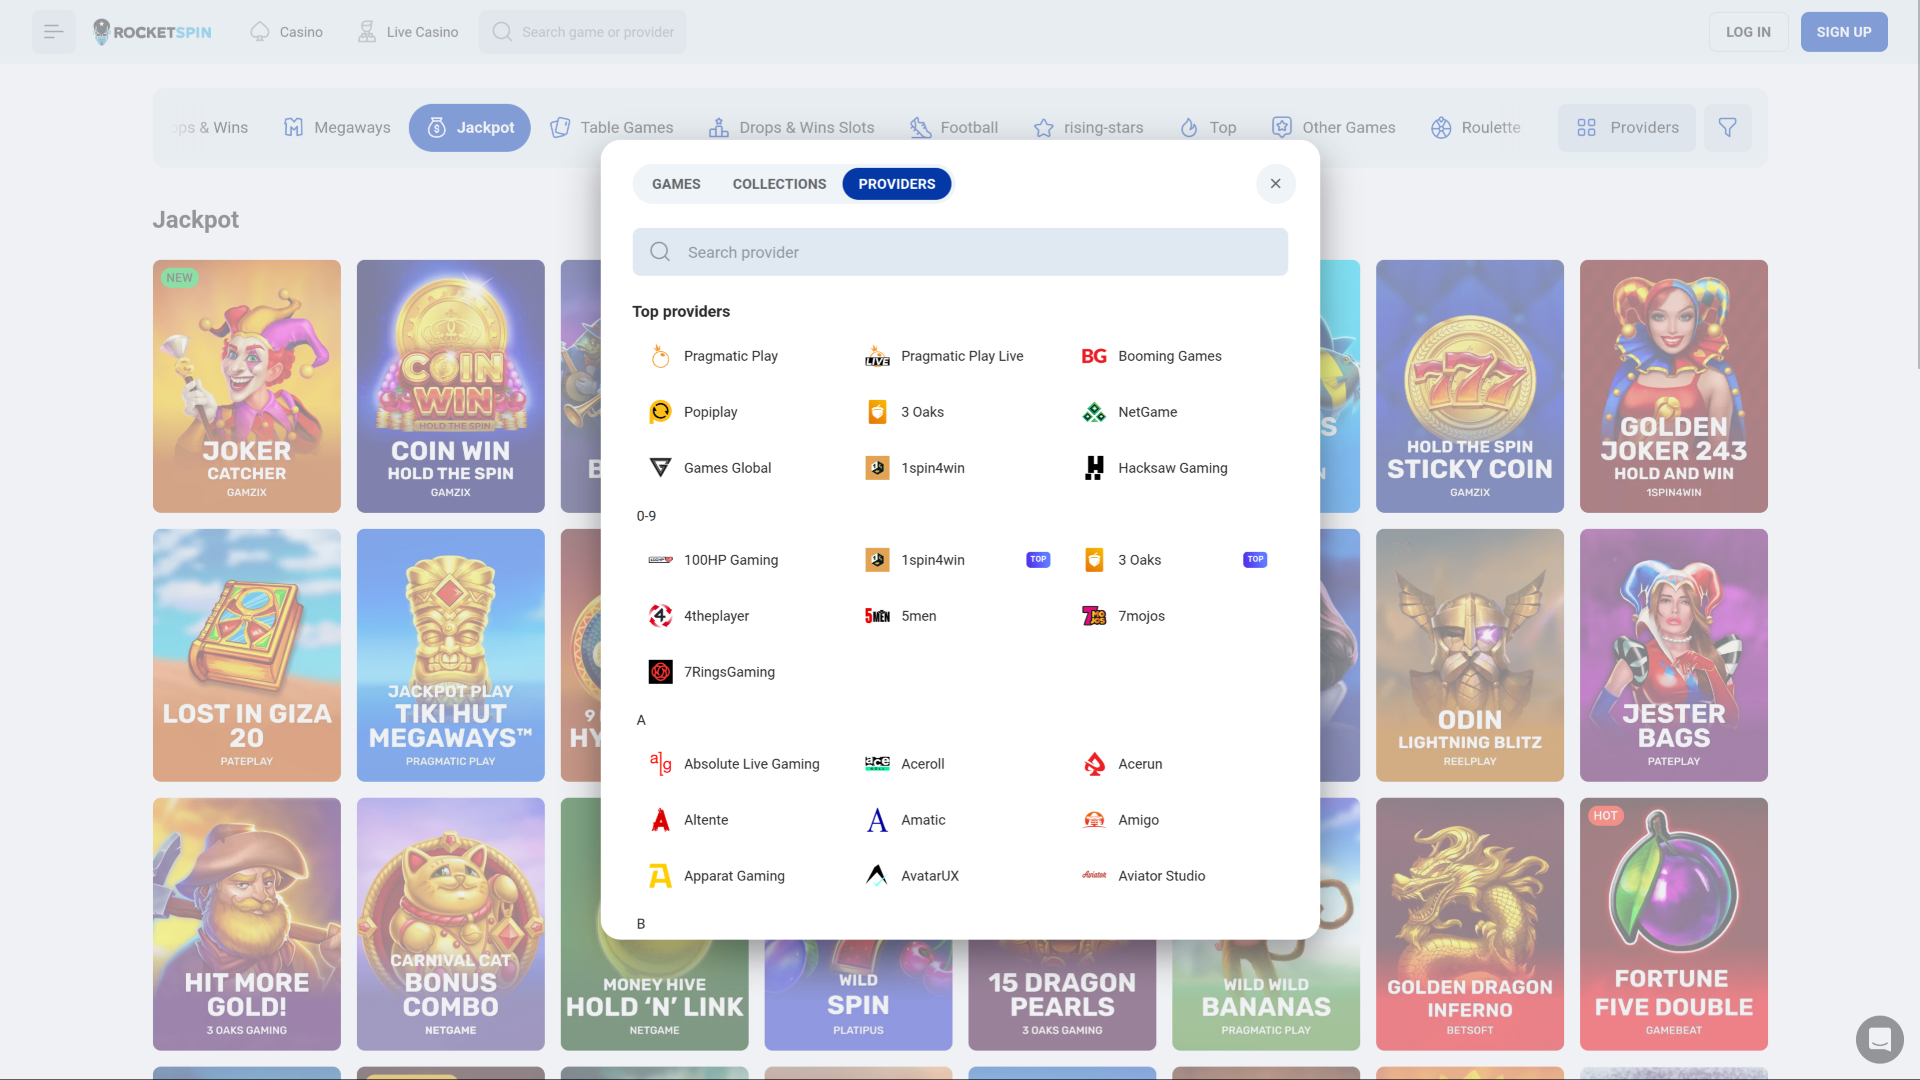Select the Jackpot category pill
Screen dimensions: 1920x1080
(x=469, y=127)
